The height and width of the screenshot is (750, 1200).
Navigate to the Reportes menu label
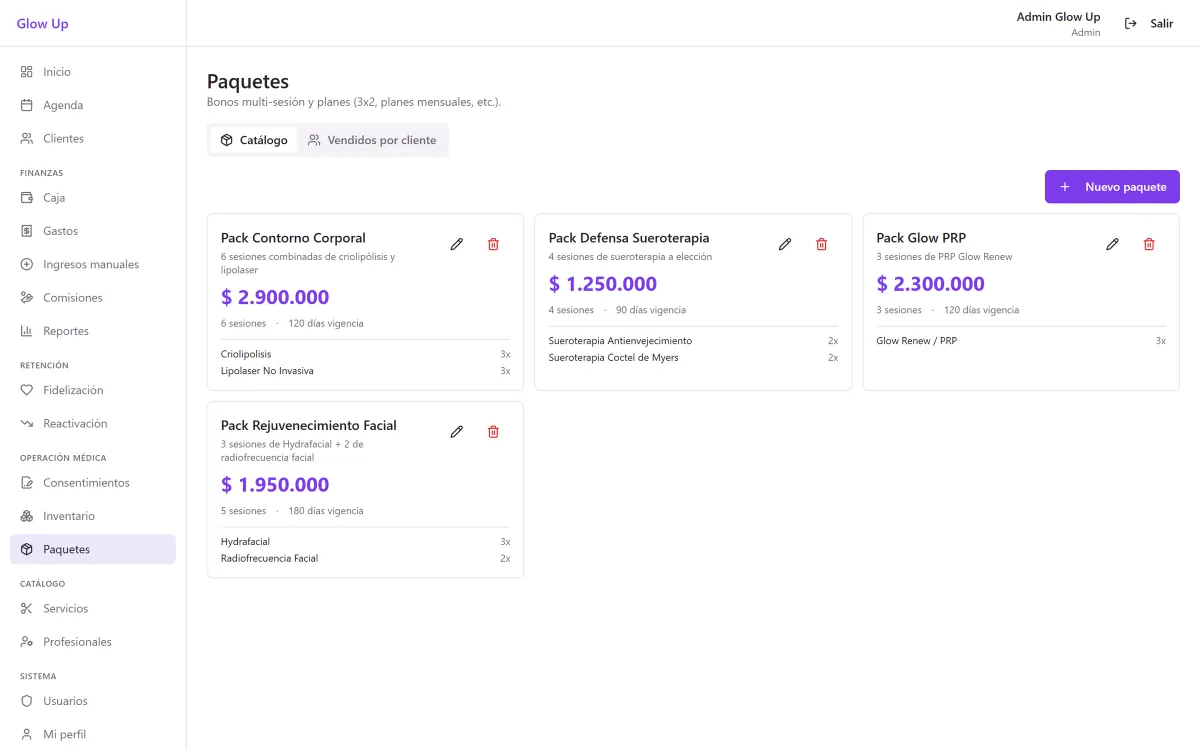(x=66, y=331)
